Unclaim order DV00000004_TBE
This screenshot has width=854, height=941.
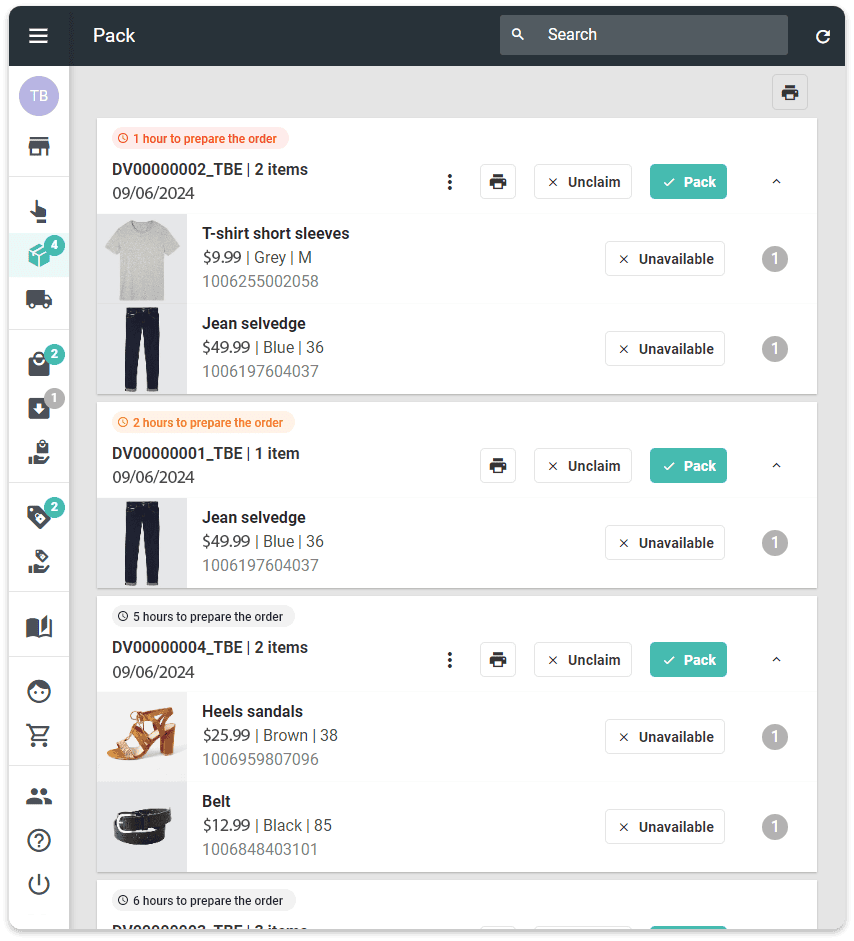582,660
